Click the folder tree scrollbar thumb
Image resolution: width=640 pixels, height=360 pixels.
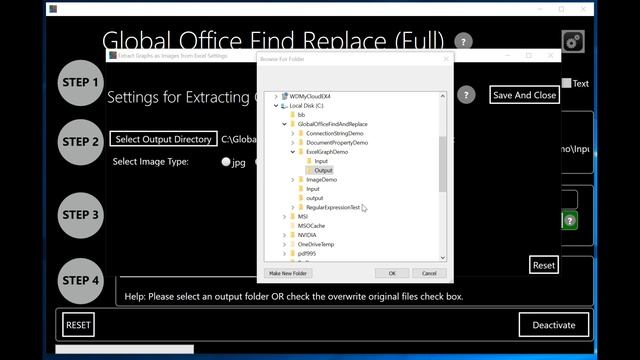click(x=442, y=164)
